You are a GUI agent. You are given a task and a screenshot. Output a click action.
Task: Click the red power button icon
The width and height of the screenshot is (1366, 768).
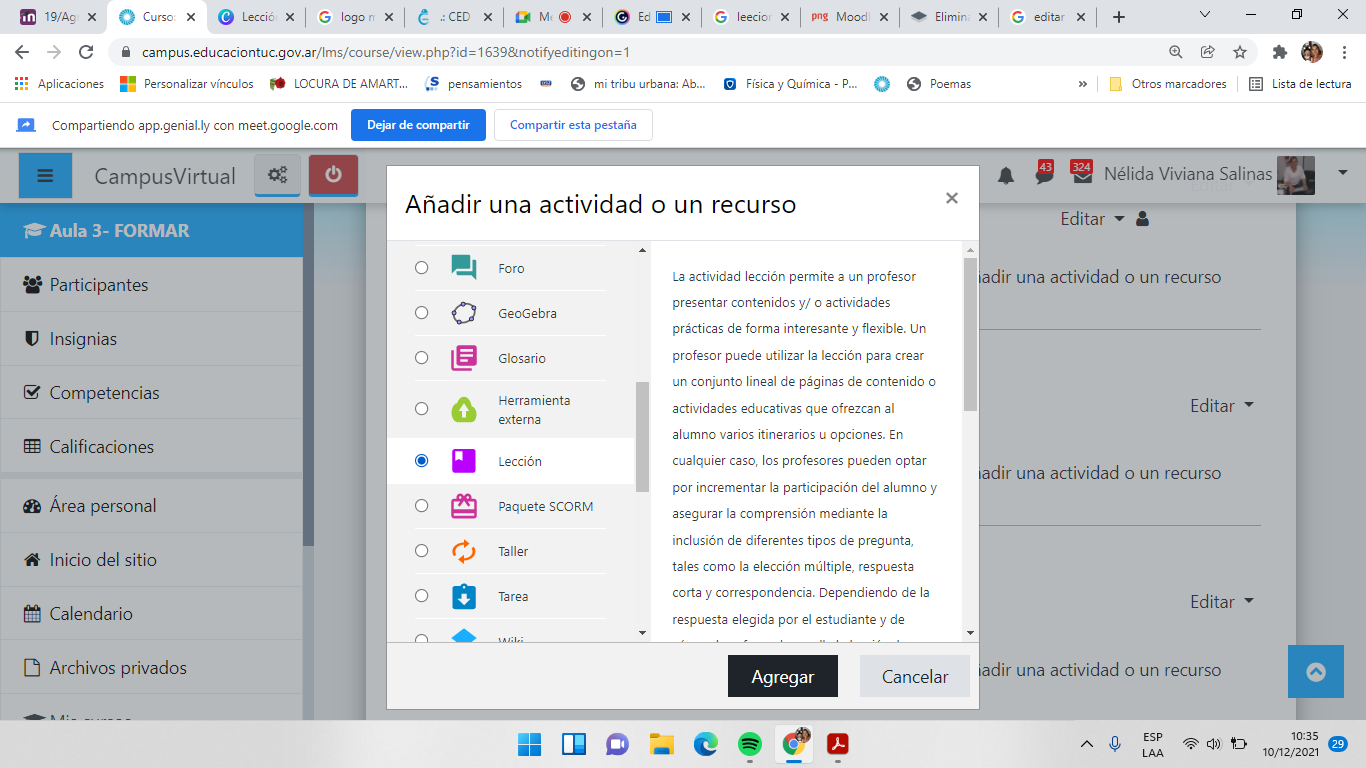[334, 175]
